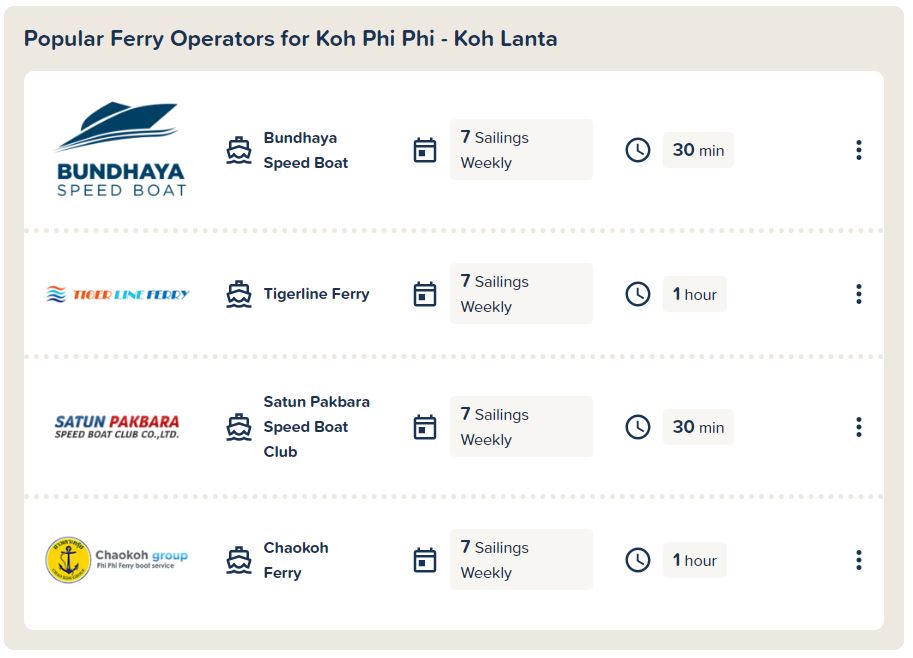This screenshot has height=658, width=913.
Task: Click the Bundhaya Speed Boat logo
Action: (x=121, y=150)
